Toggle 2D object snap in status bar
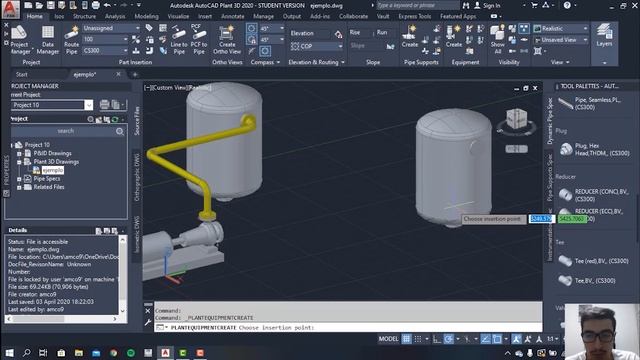The width and height of the screenshot is (640, 360). (497, 339)
